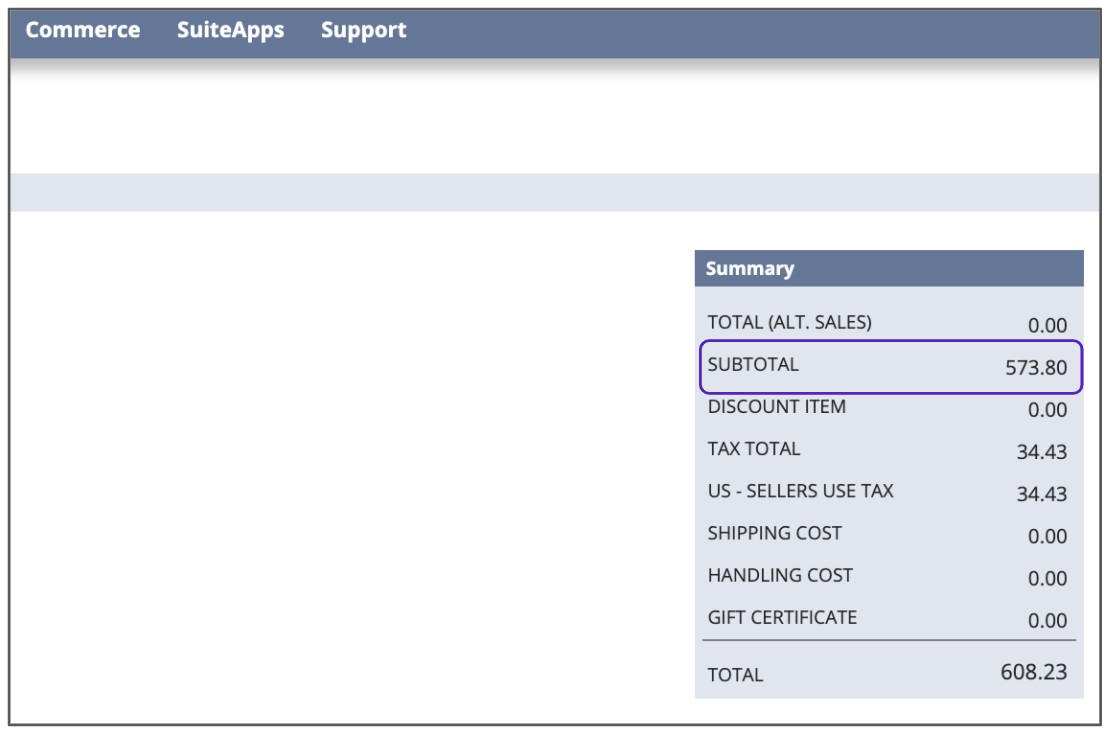Select the SUBTOTAL label
The height and width of the screenshot is (738, 1114).
point(753,365)
